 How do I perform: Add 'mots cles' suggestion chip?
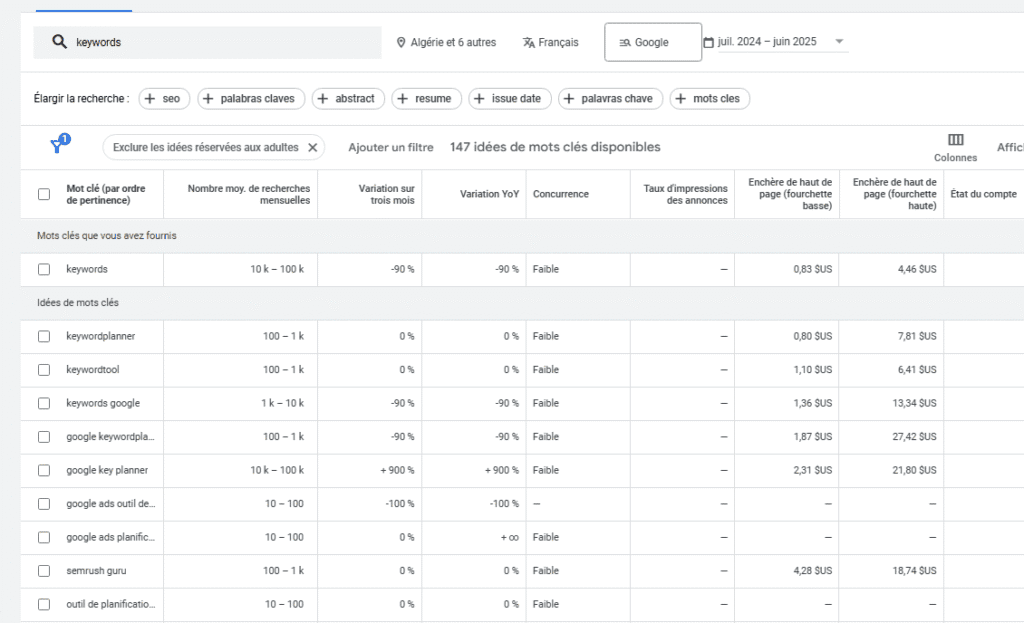click(709, 98)
